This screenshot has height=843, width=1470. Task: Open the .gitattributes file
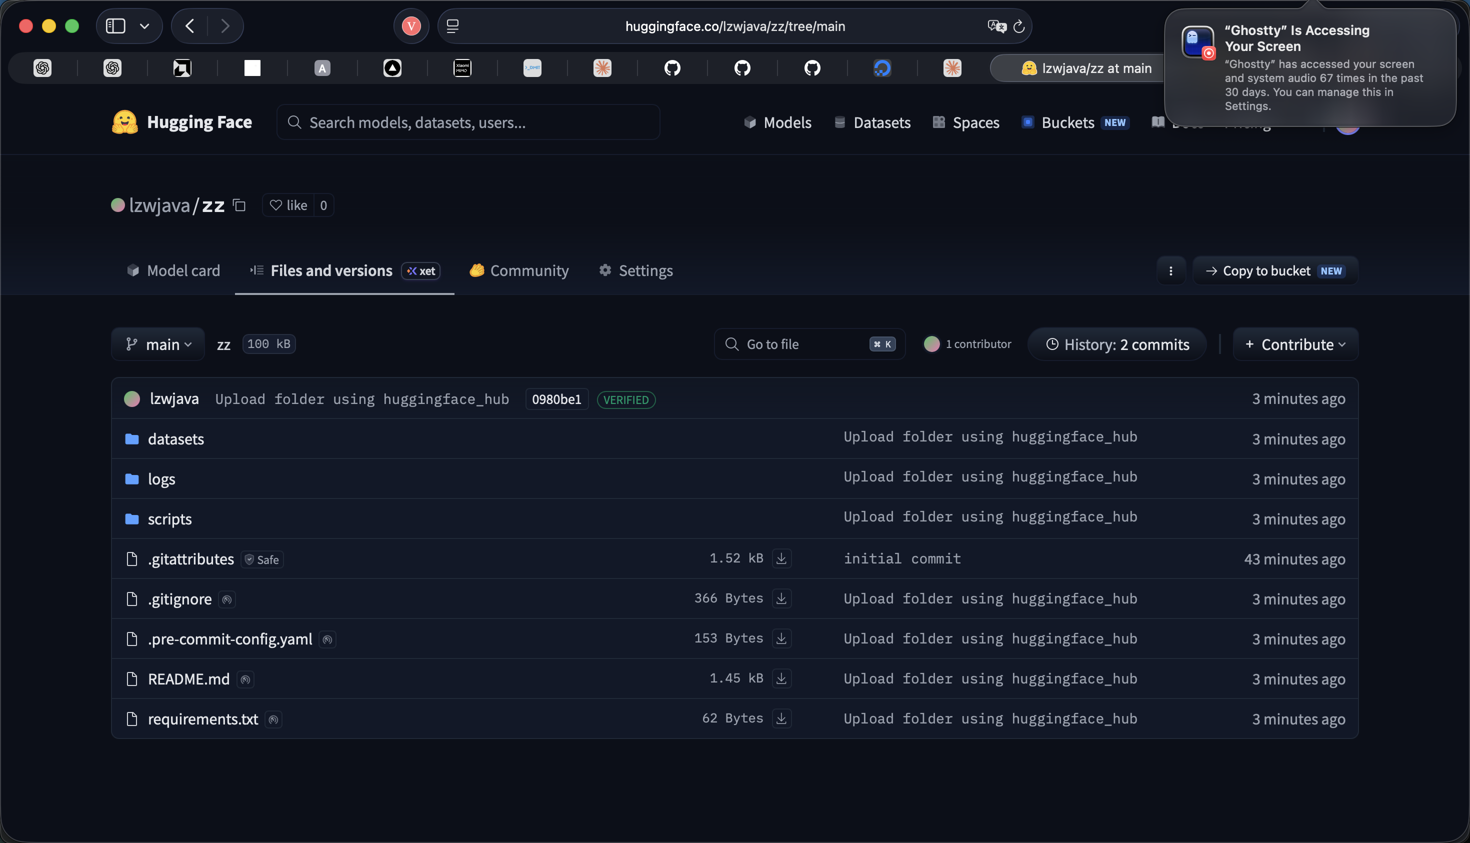[x=191, y=559]
